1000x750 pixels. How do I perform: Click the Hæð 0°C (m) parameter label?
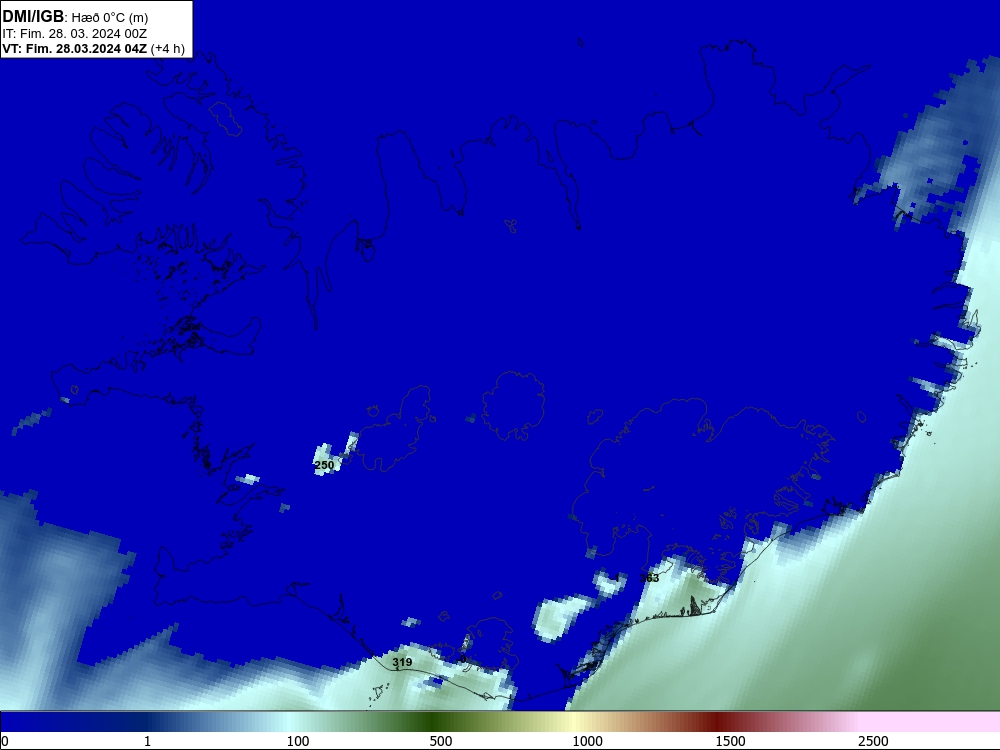(110, 18)
